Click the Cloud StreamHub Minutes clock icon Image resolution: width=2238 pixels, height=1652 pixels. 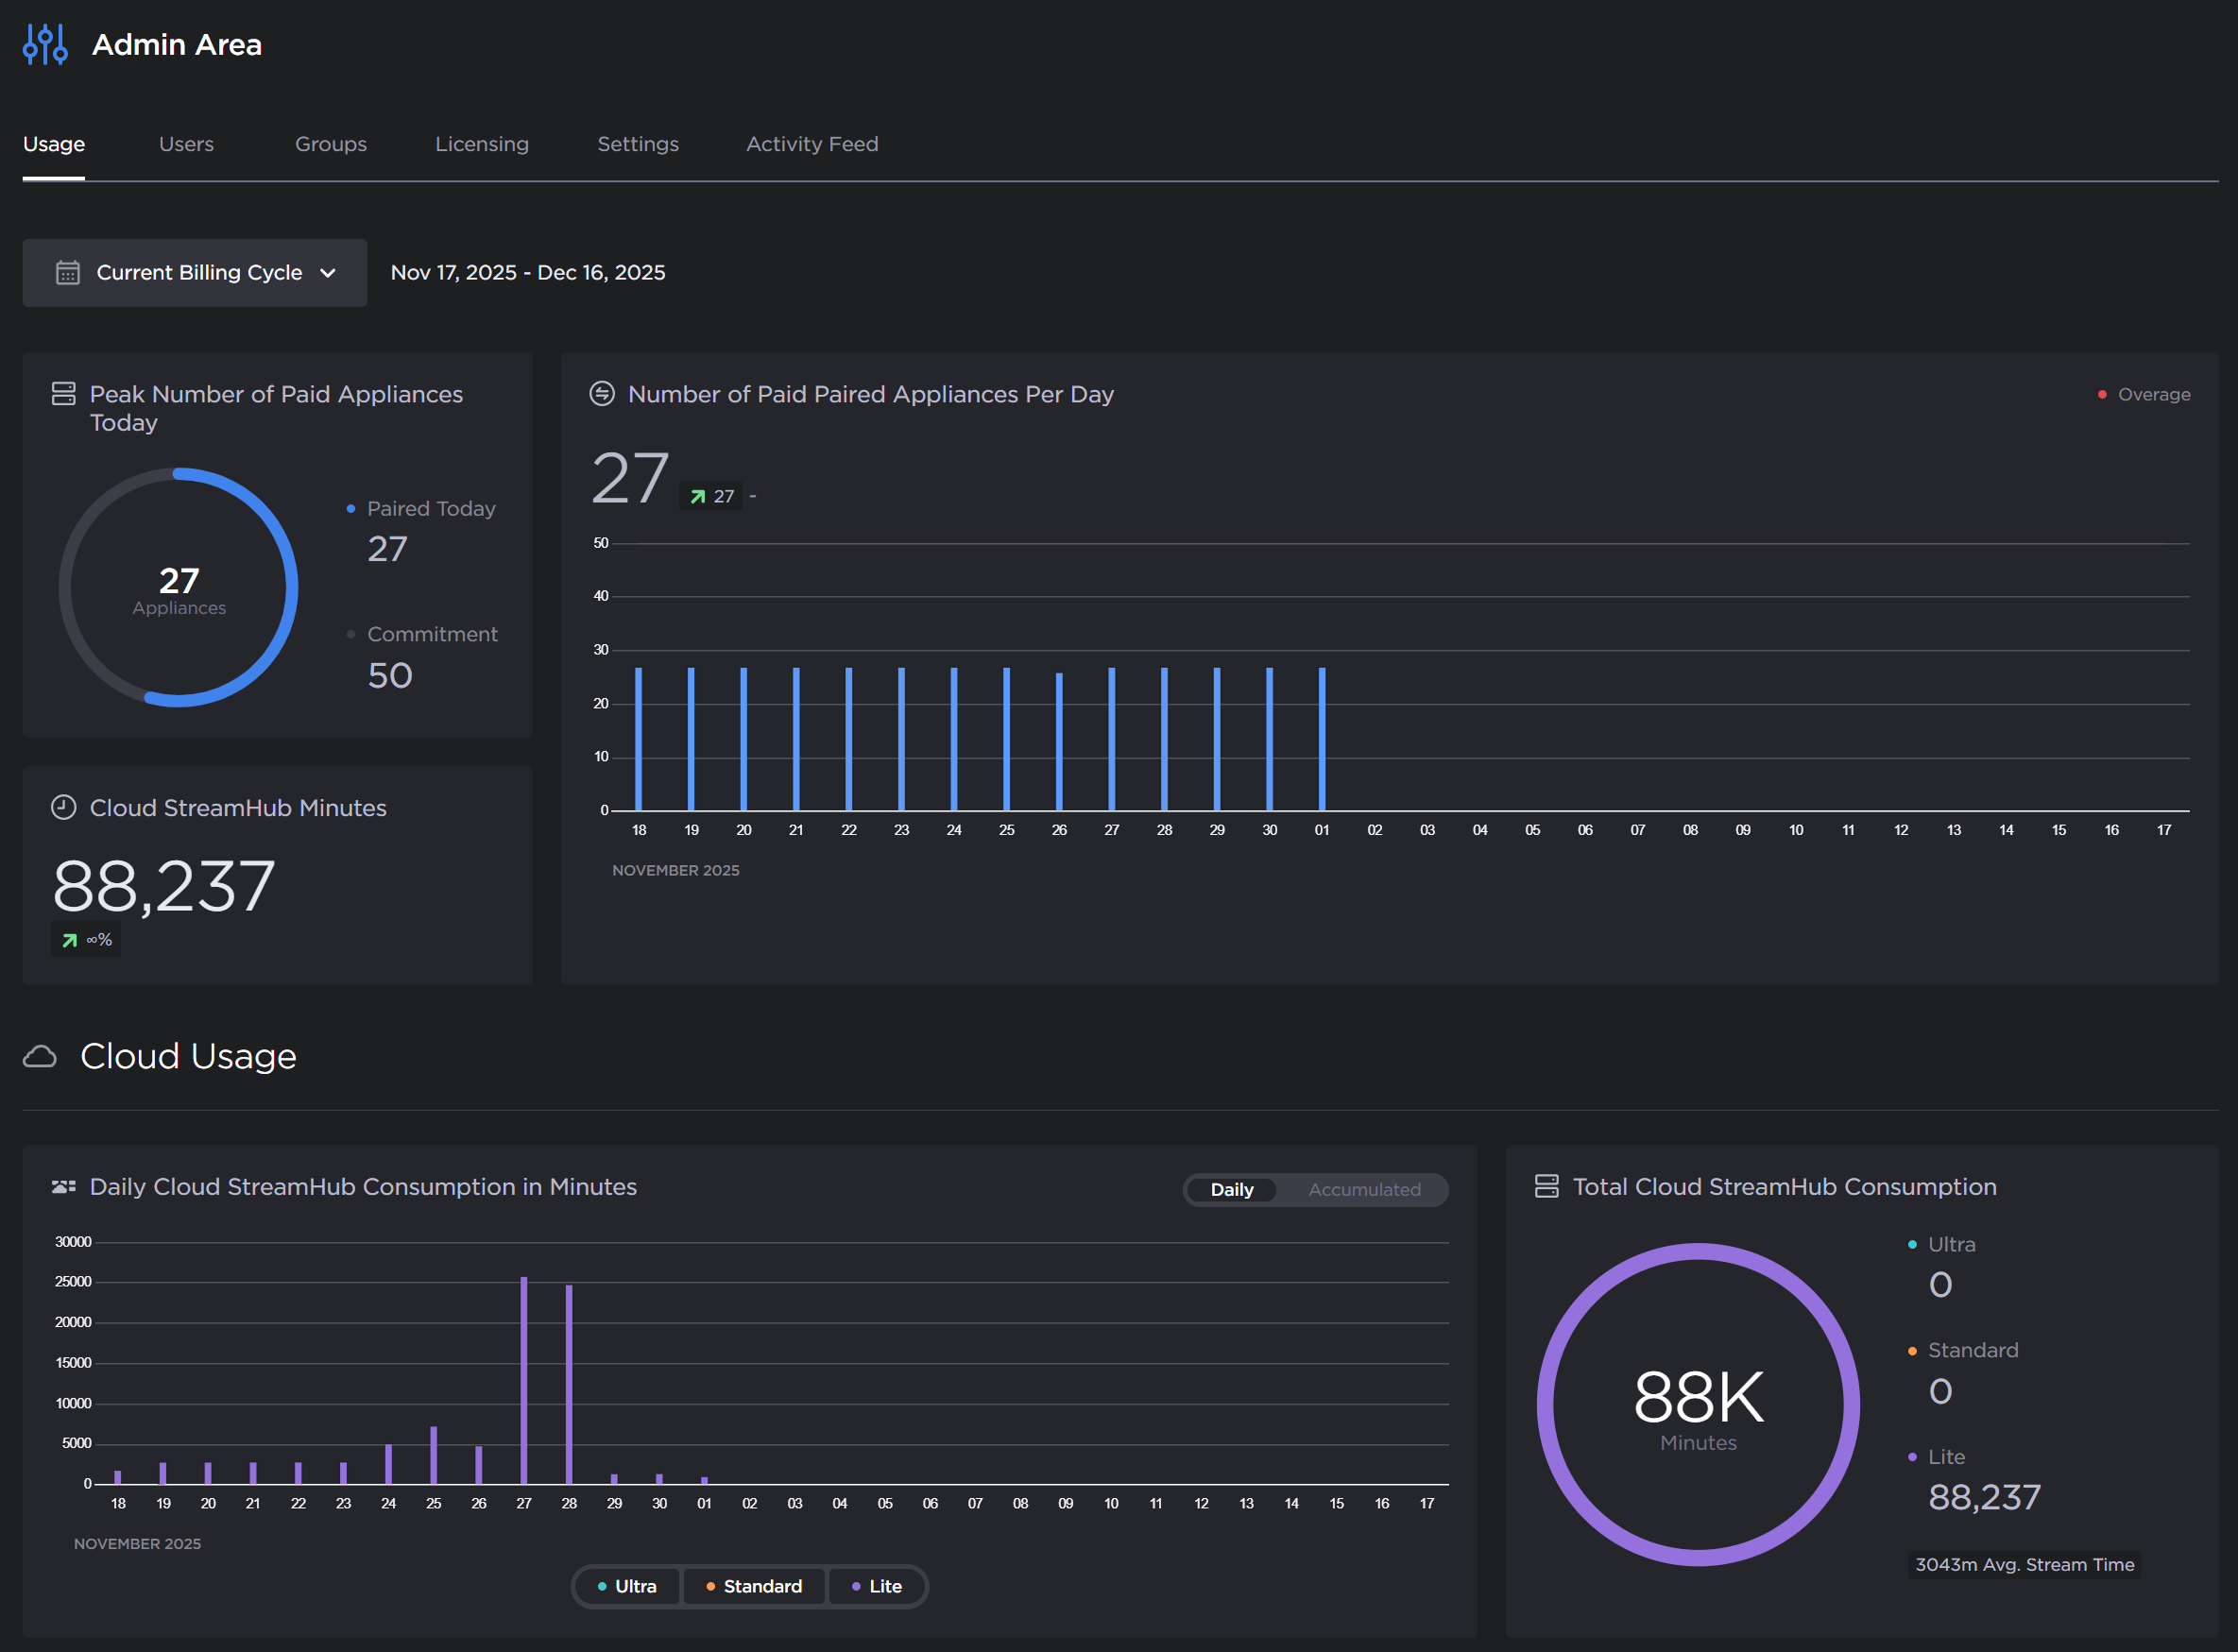click(63, 808)
